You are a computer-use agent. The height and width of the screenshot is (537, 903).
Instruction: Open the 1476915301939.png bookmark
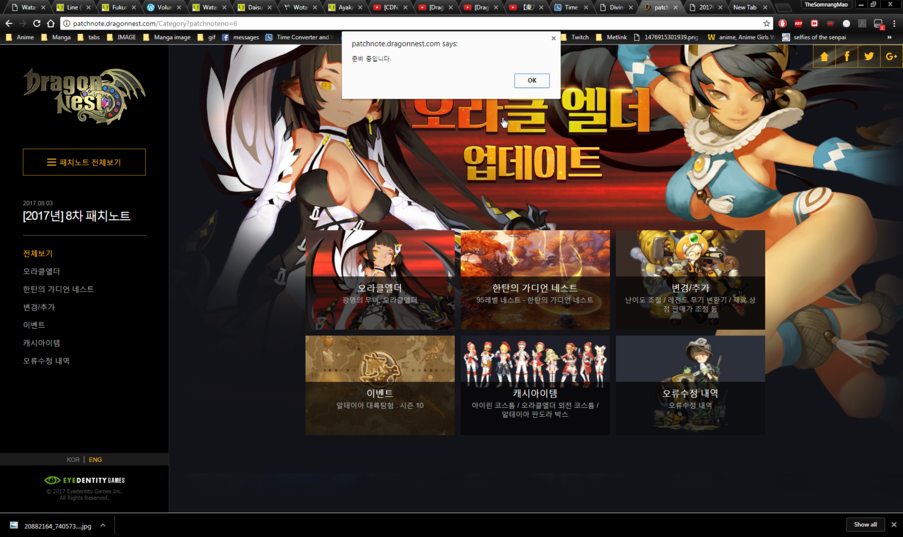click(666, 37)
